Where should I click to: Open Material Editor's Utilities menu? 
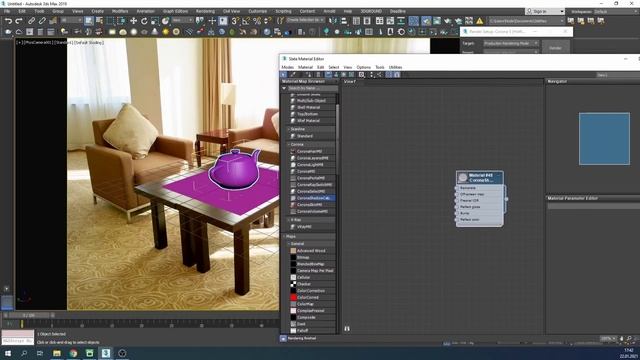point(395,67)
